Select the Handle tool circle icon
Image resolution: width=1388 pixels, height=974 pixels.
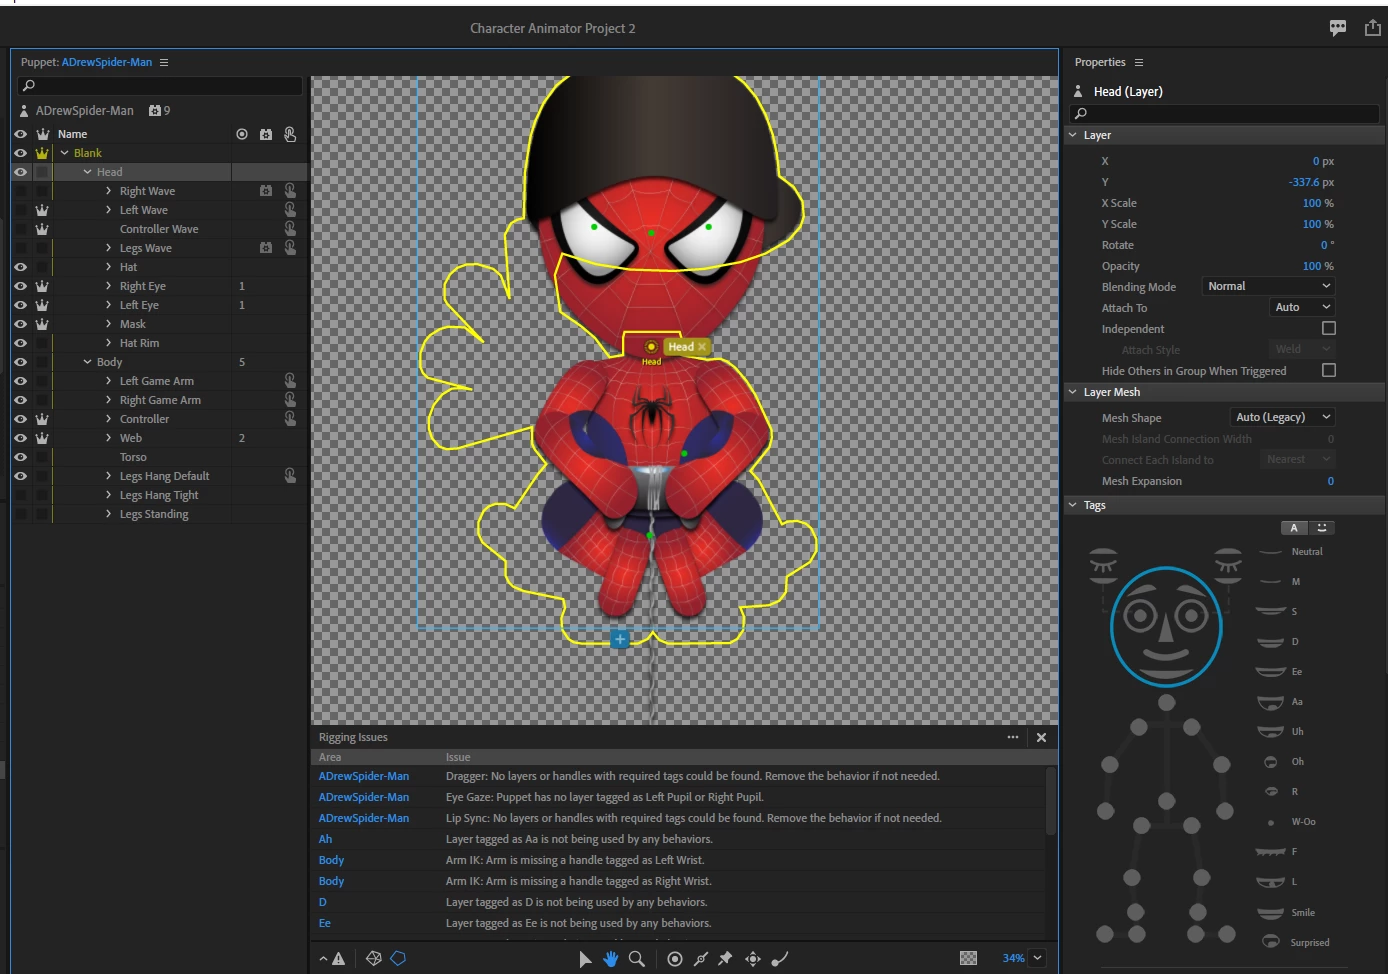pos(675,959)
